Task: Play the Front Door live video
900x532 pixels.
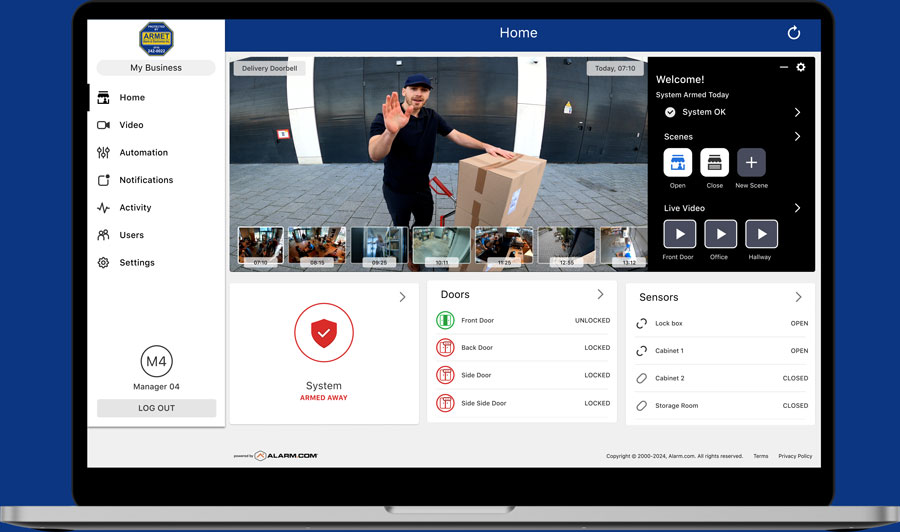Action: click(678, 234)
